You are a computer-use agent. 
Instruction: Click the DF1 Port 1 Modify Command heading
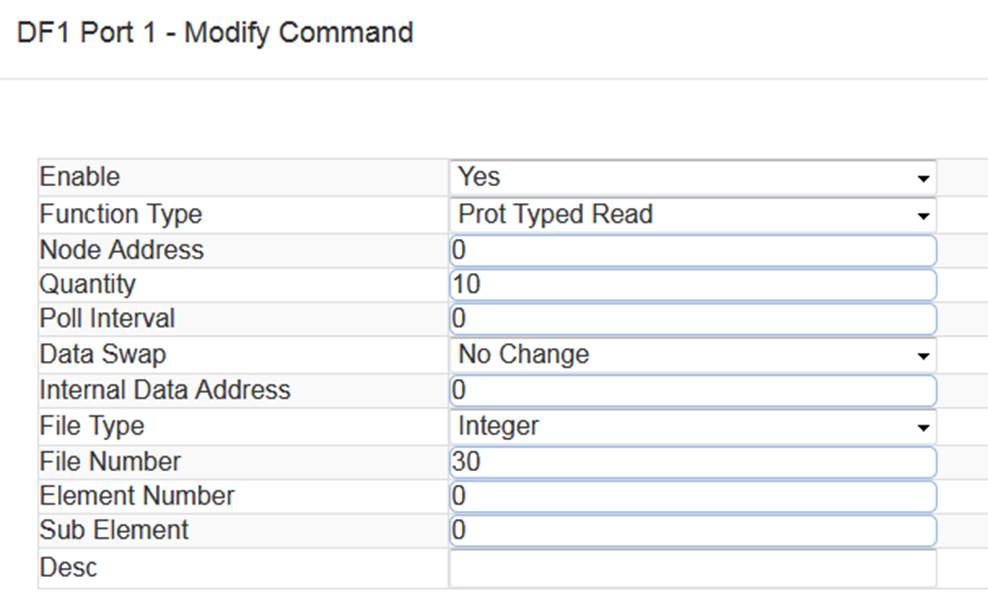[215, 33]
